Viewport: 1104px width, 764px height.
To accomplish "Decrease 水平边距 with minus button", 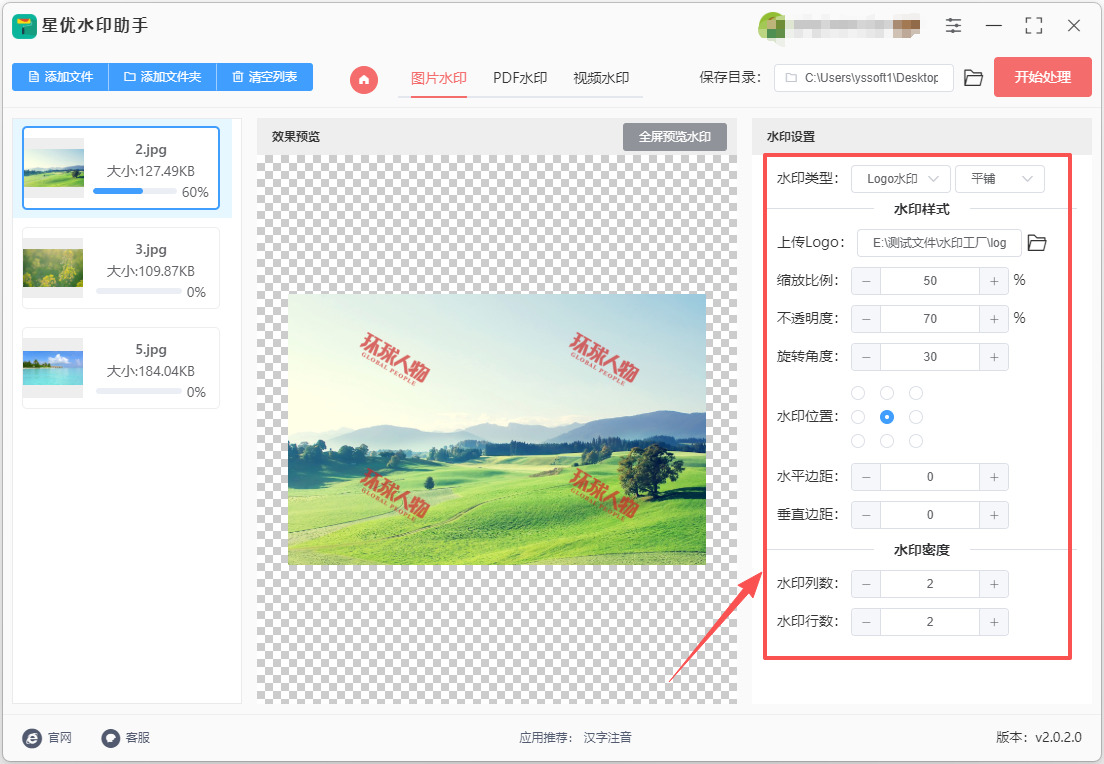I will click(x=866, y=477).
